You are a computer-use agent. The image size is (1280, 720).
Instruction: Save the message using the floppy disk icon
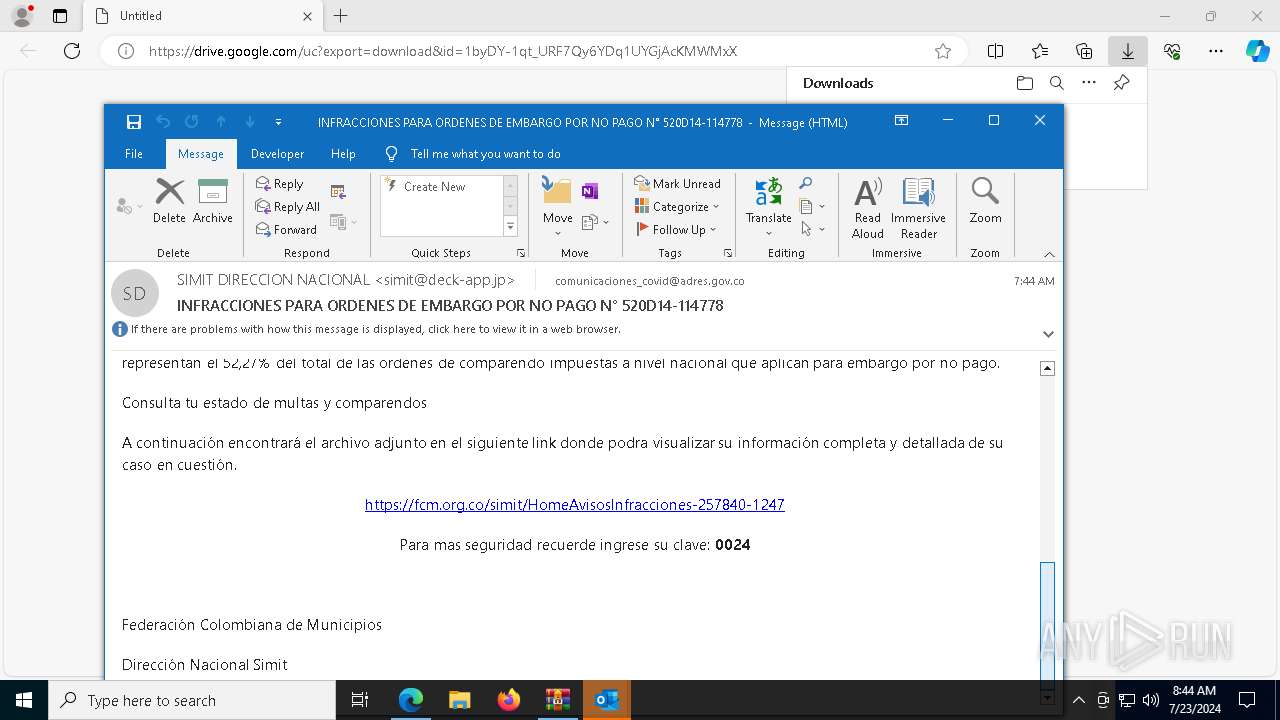(x=134, y=122)
